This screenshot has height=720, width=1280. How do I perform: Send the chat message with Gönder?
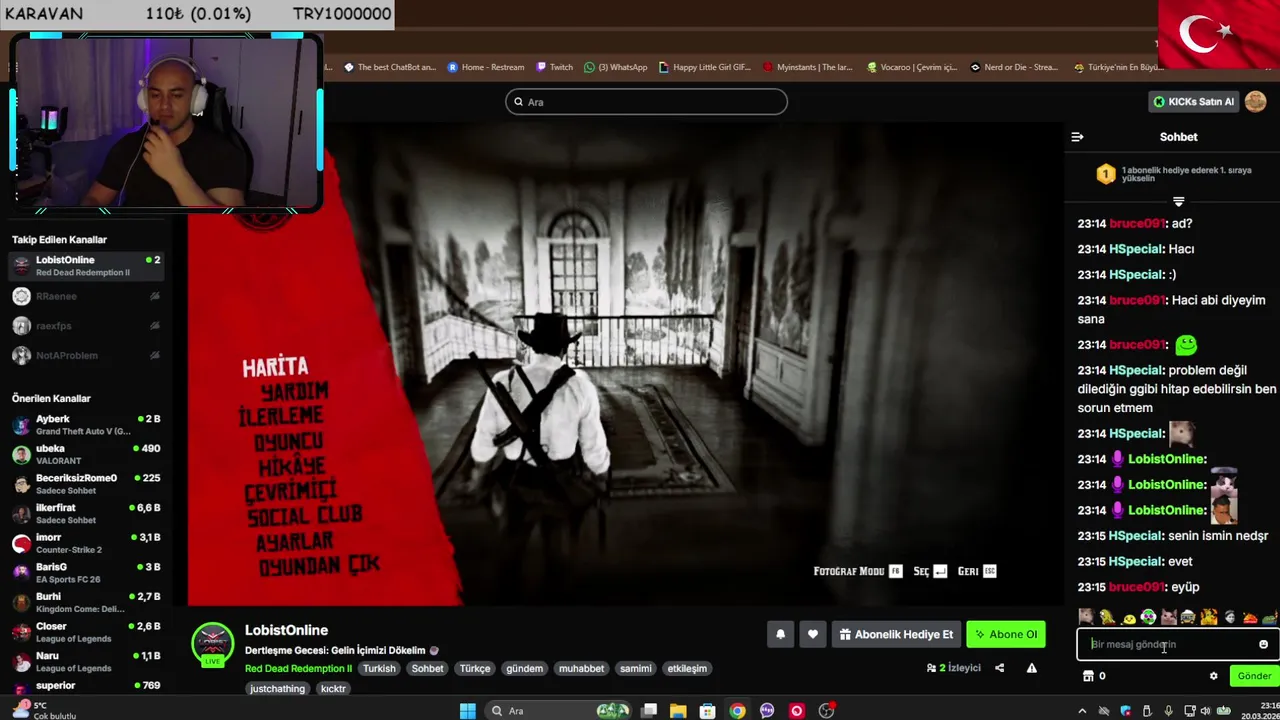1254,676
